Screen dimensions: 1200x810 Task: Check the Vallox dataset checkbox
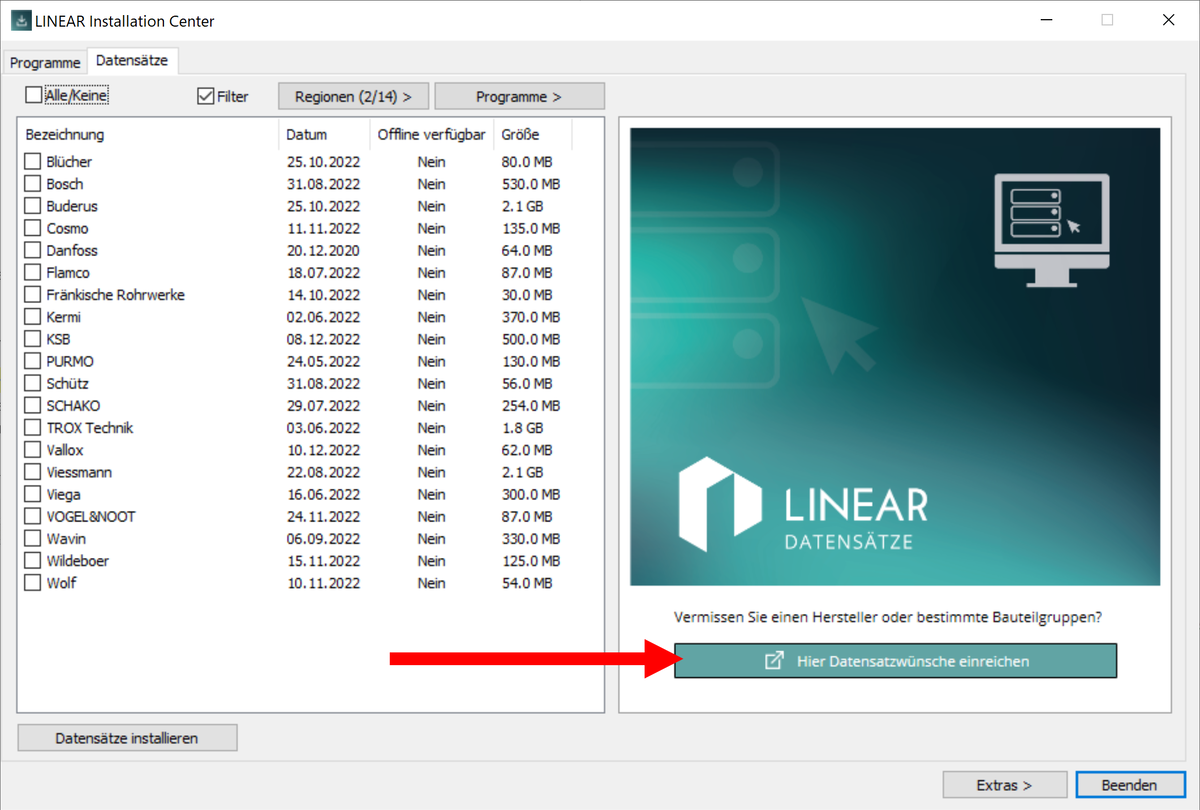click(x=33, y=450)
